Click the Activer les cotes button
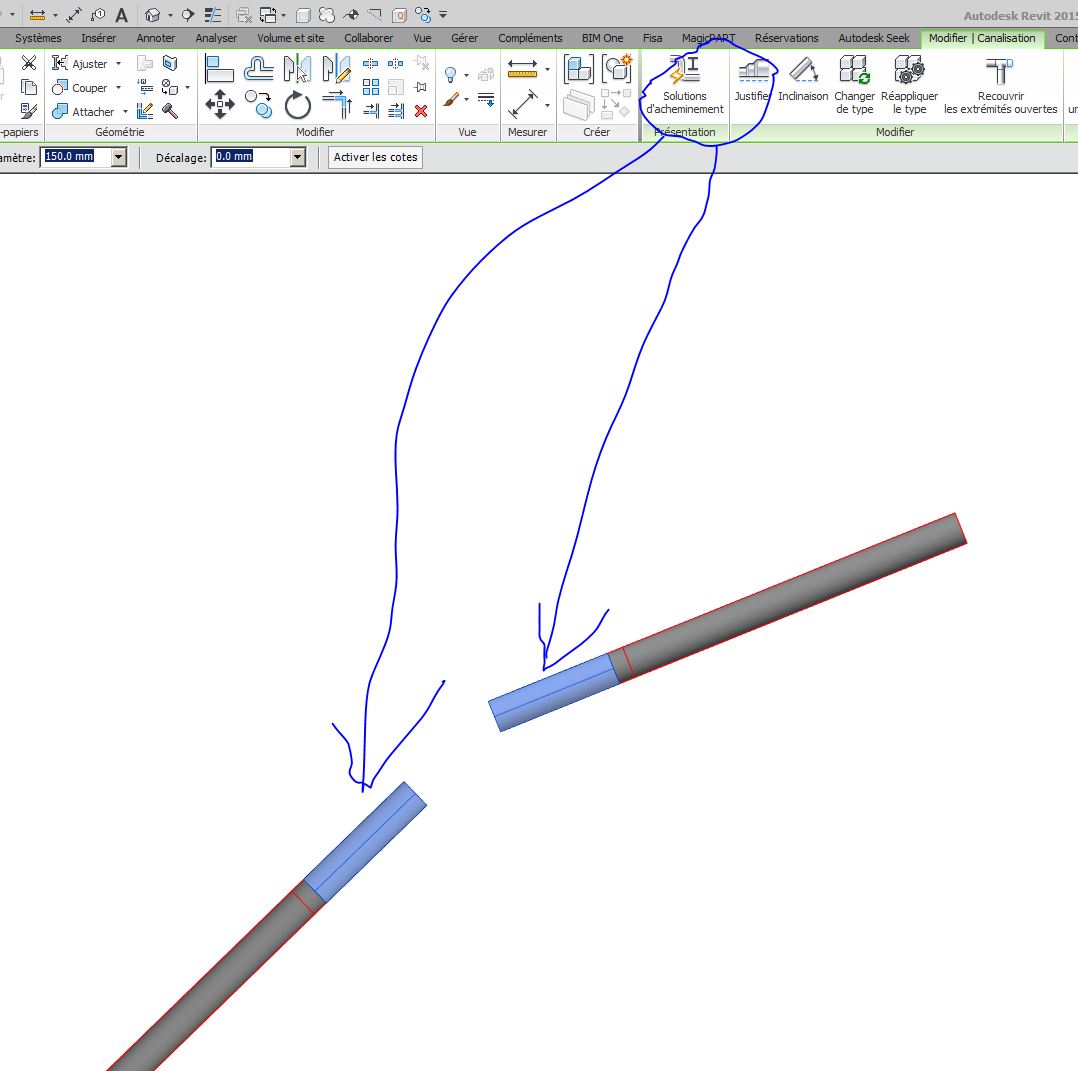 tap(375, 157)
